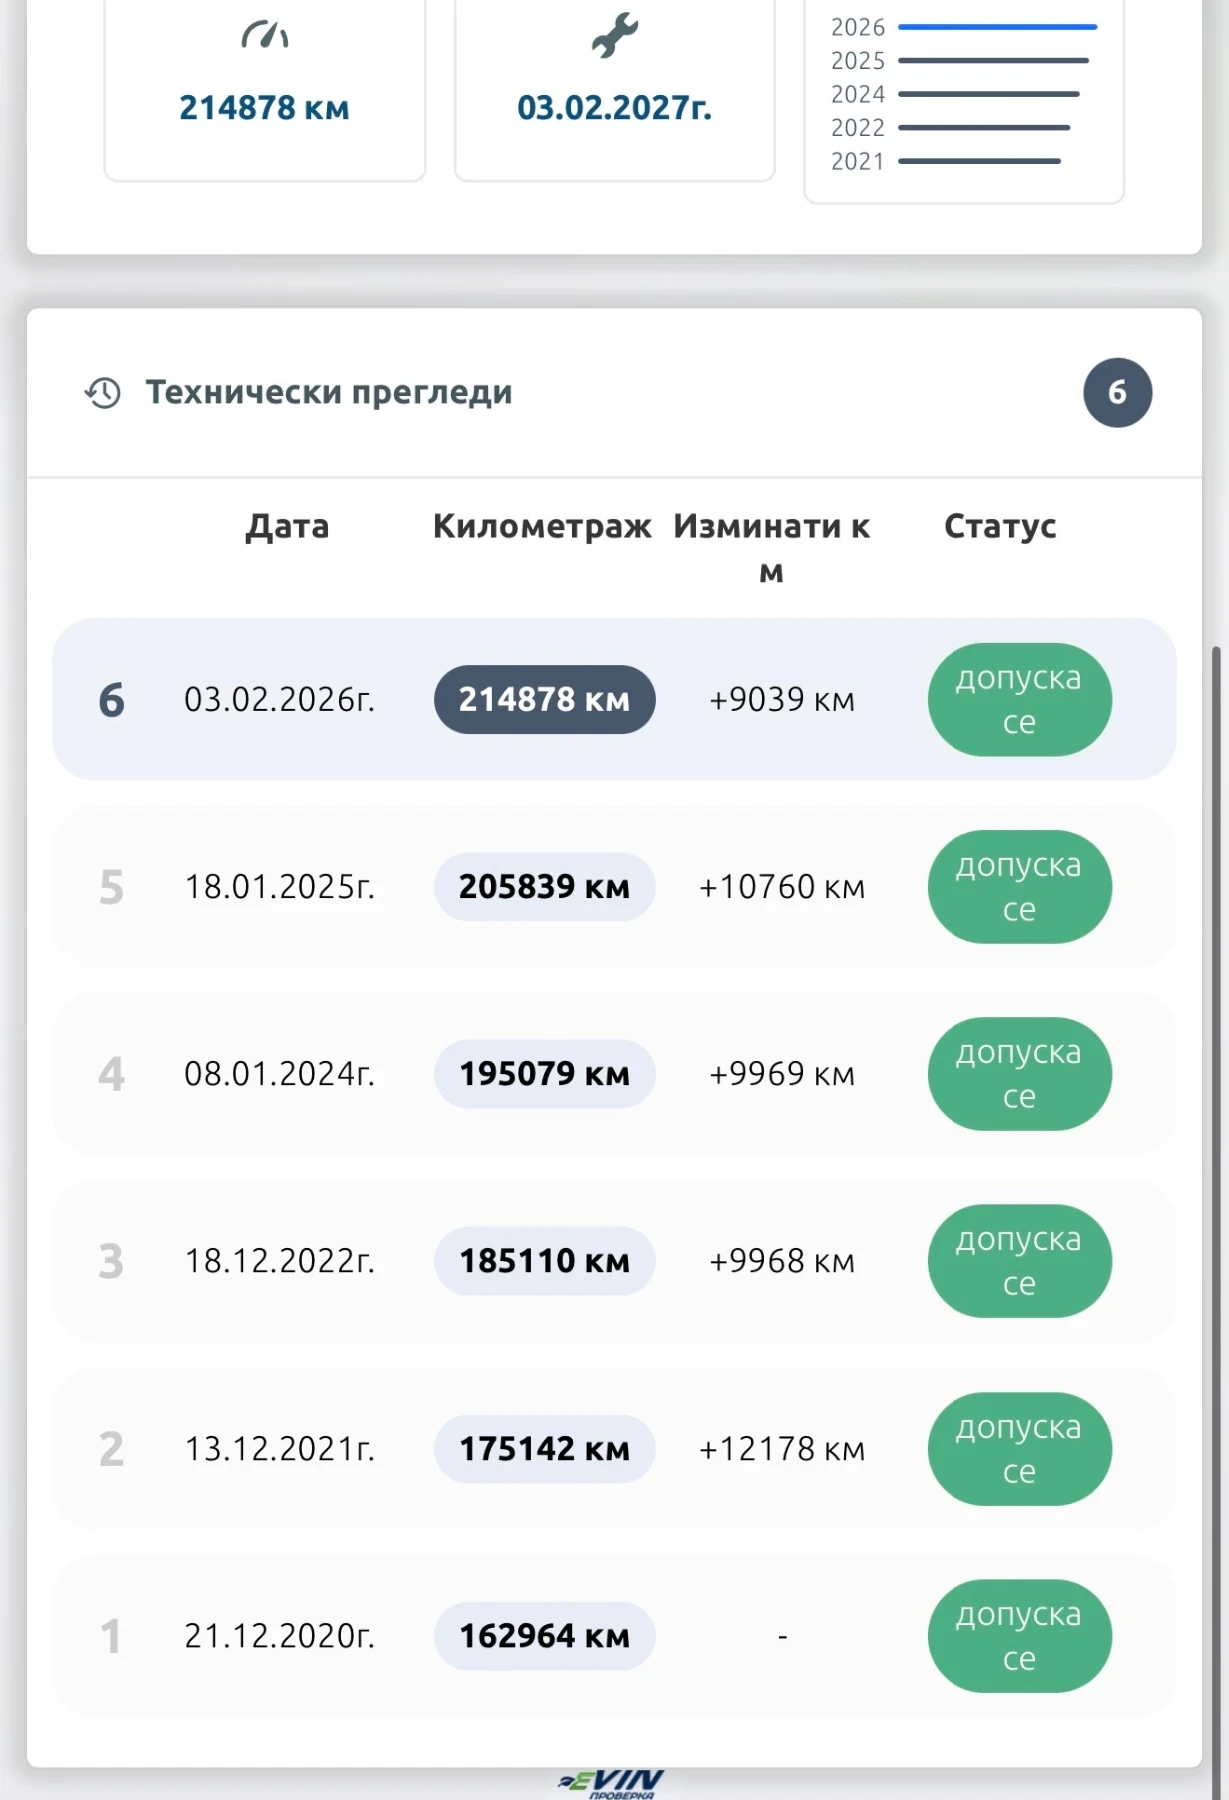Click the green status badge for 18.12.2022г.

pyautogui.click(x=1019, y=1261)
